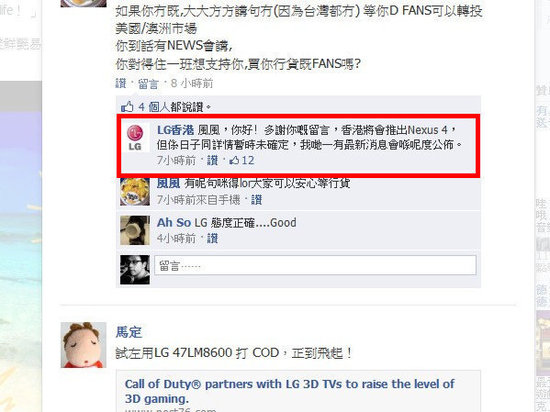Click thumbs-up count 12 on LG reply
550x412 pixels.
(x=241, y=161)
